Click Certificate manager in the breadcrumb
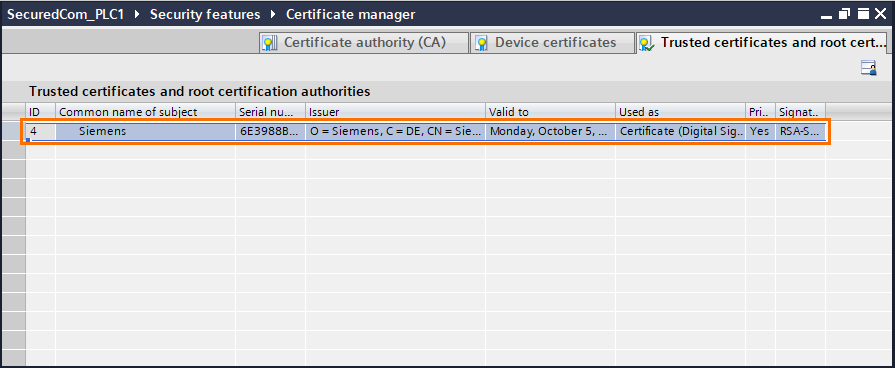The width and height of the screenshot is (895, 368). [350, 14]
